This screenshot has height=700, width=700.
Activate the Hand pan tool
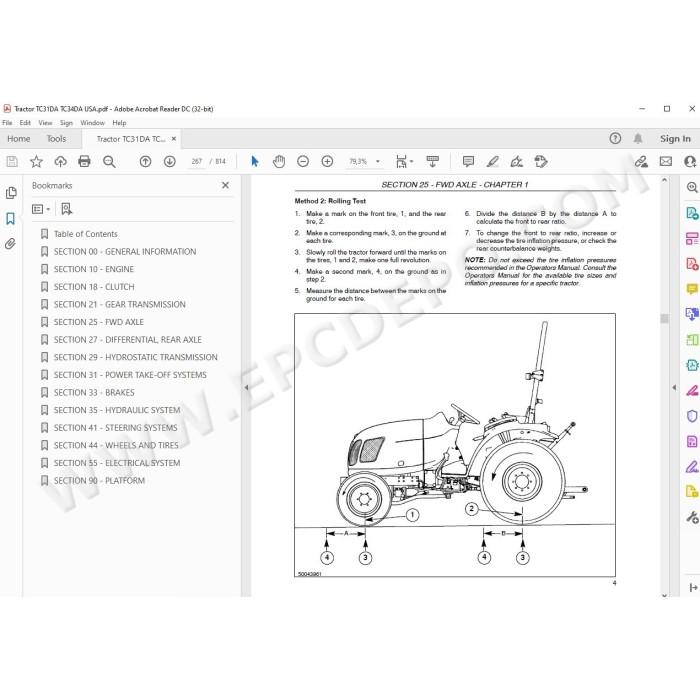point(279,161)
